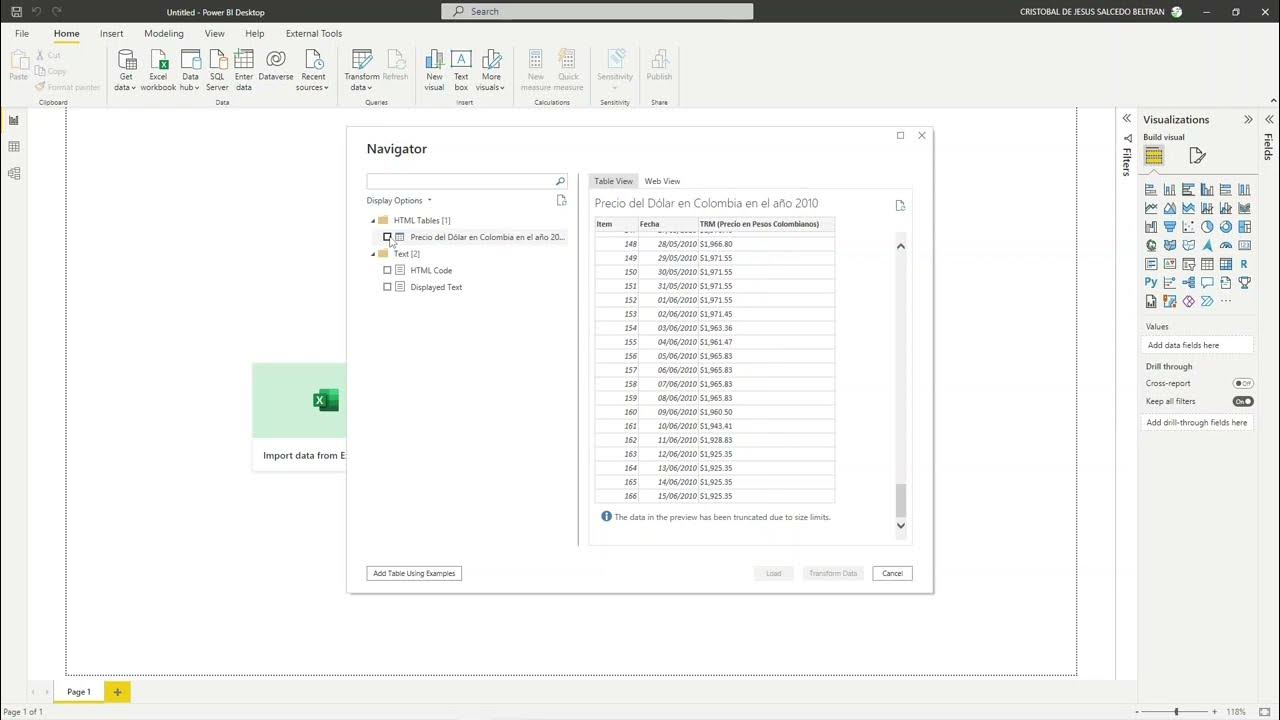The width and height of the screenshot is (1280, 720).
Task: Open the Transform data dropdown
Action: pyautogui.click(x=362, y=70)
